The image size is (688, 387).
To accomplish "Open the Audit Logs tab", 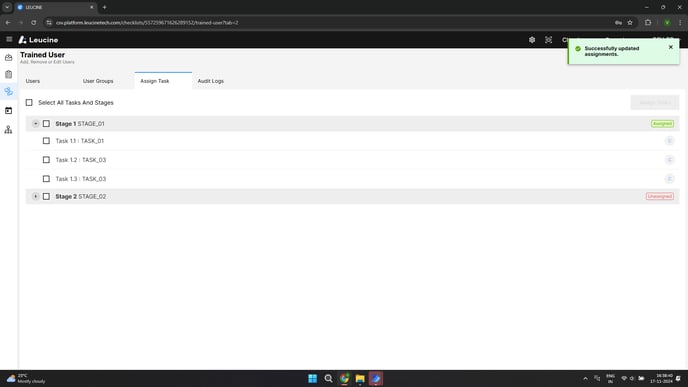I will pos(211,81).
